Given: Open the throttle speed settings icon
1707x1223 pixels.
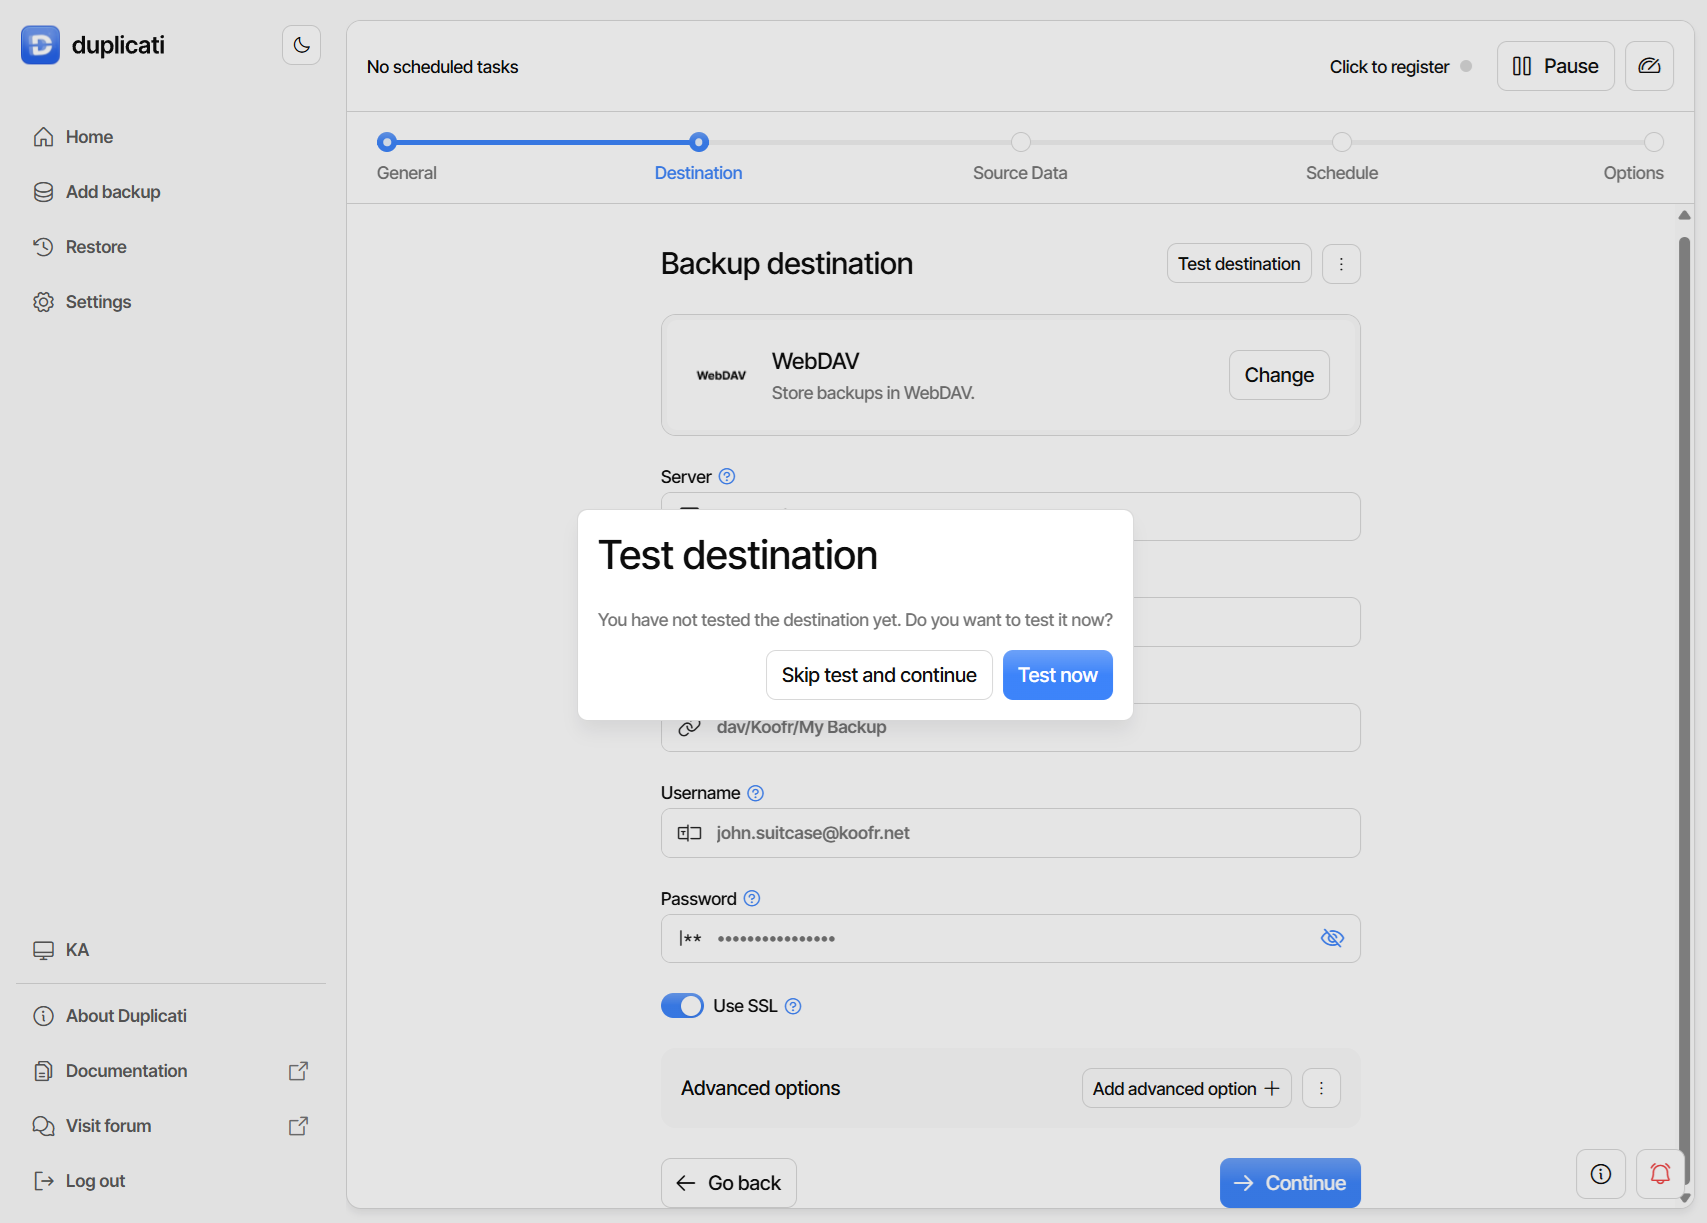Looking at the screenshot, I should [1649, 66].
